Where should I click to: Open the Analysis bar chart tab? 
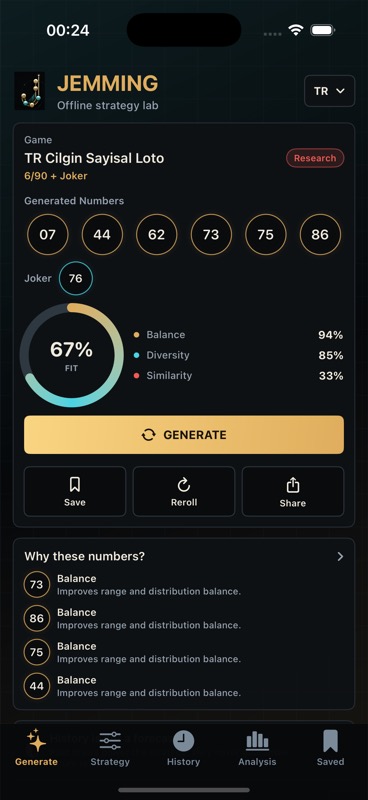click(257, 748)
